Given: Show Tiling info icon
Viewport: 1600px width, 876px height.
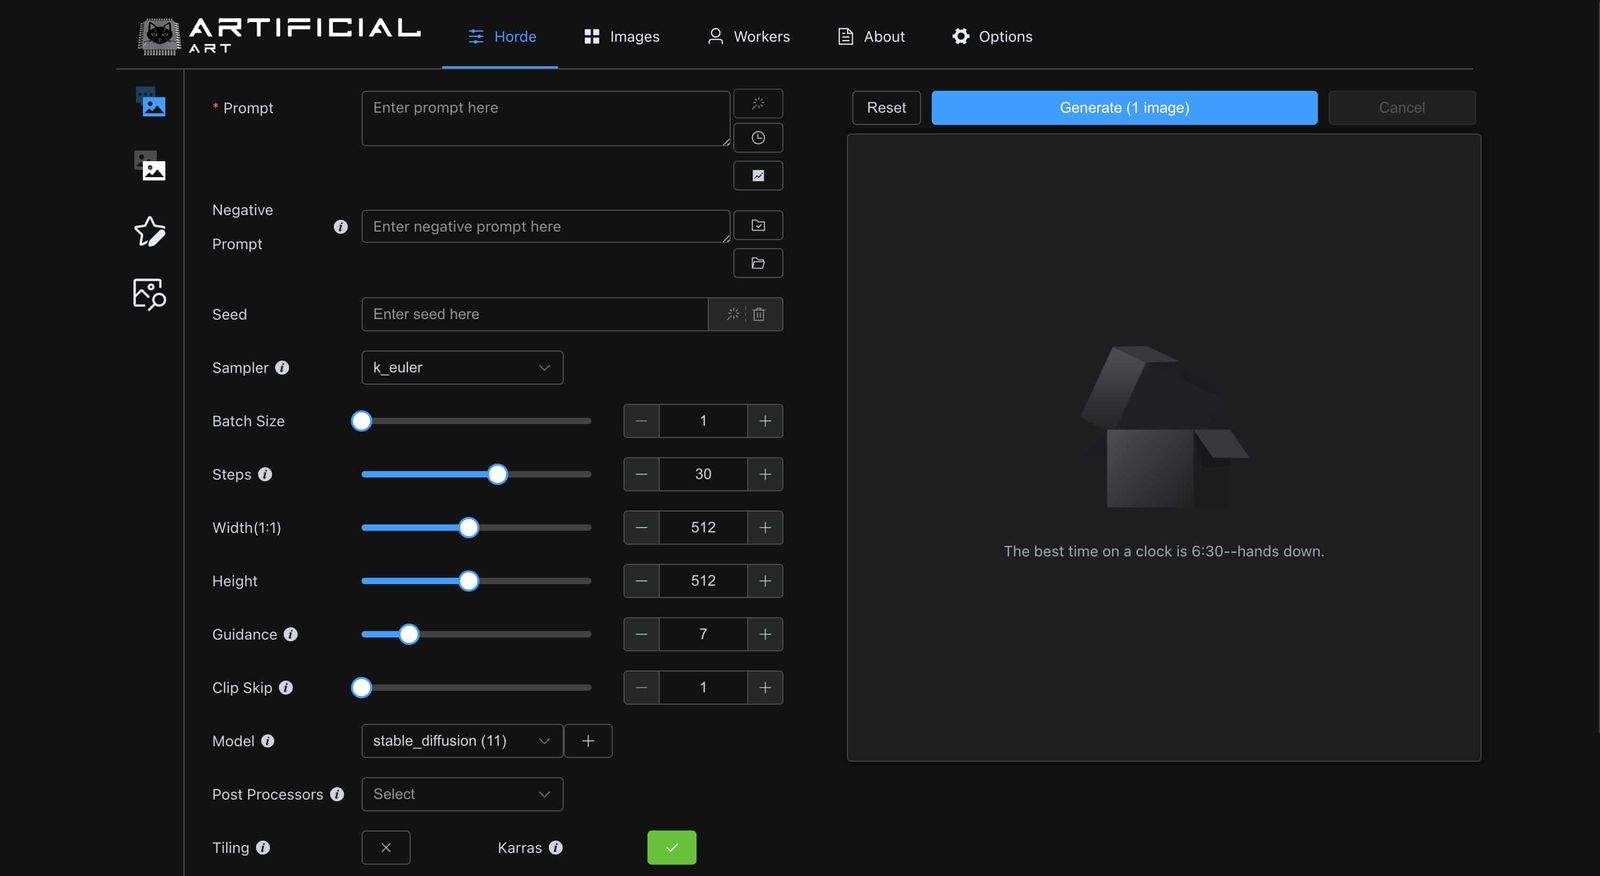Looking at the screenshot, I should pos(263,848).
